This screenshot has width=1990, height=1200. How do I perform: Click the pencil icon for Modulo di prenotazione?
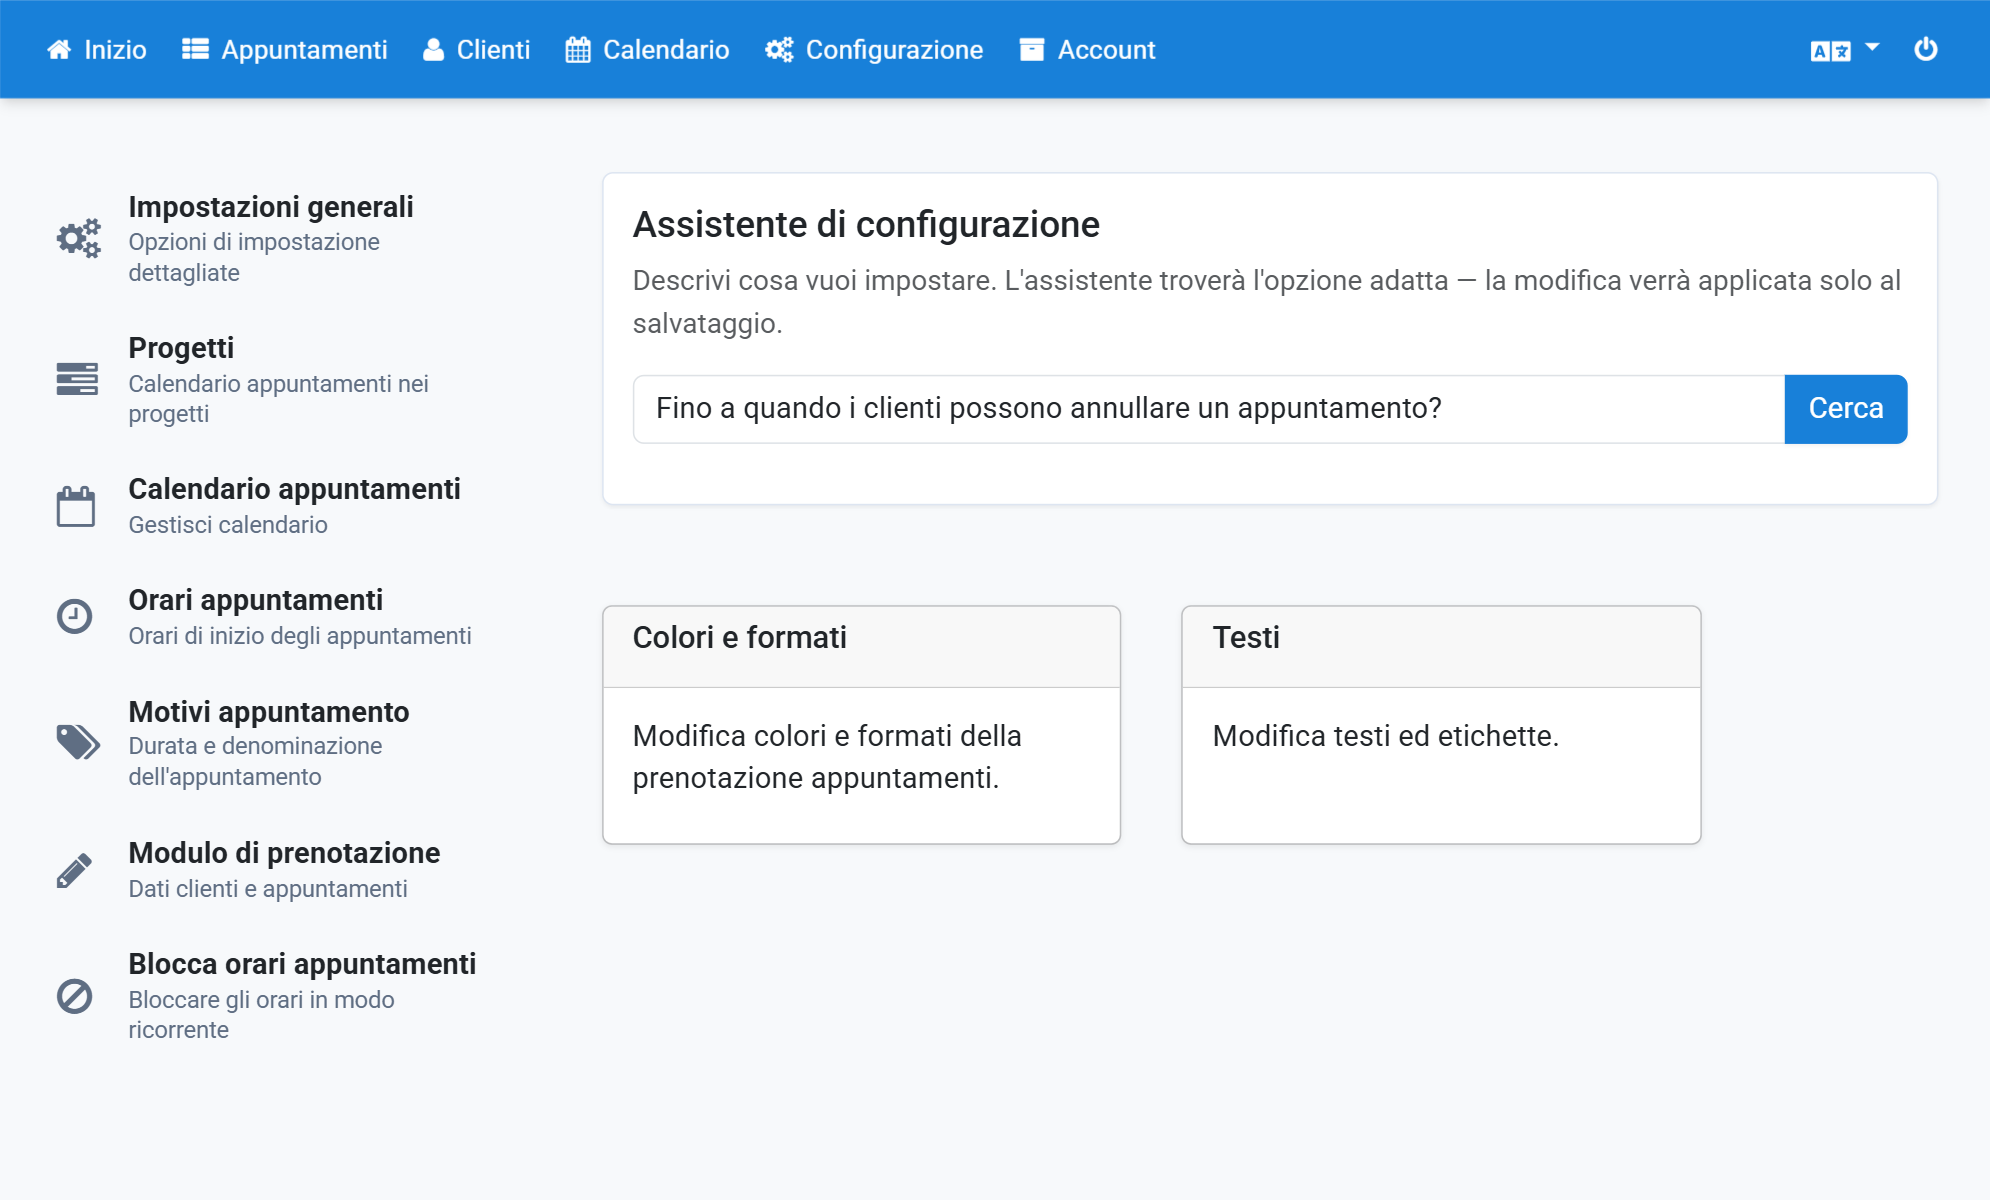[x=74, y=870]
